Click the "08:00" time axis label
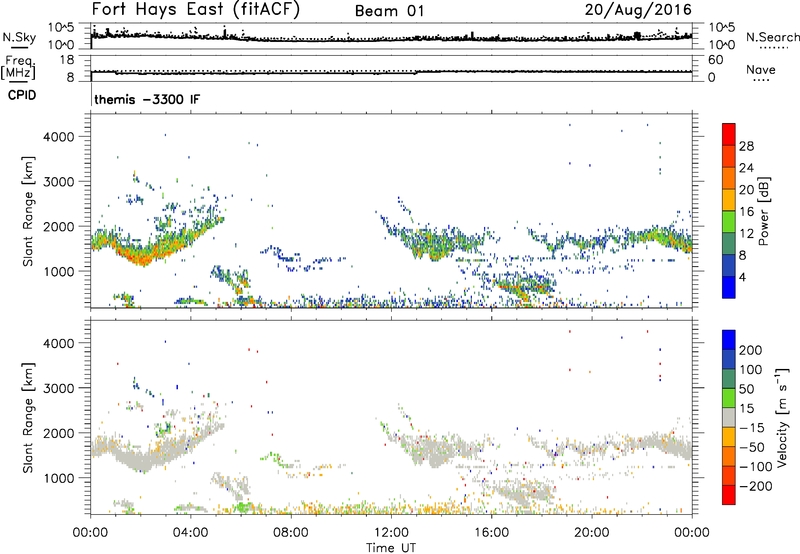This screenshot has height=554, width=800. point(291,533)
